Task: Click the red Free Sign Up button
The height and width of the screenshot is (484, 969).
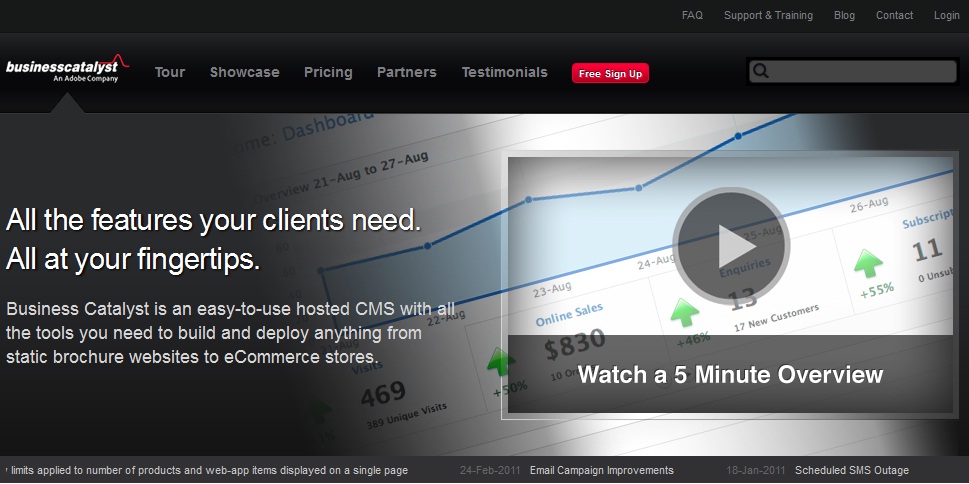Action: (x=610, y=74)
